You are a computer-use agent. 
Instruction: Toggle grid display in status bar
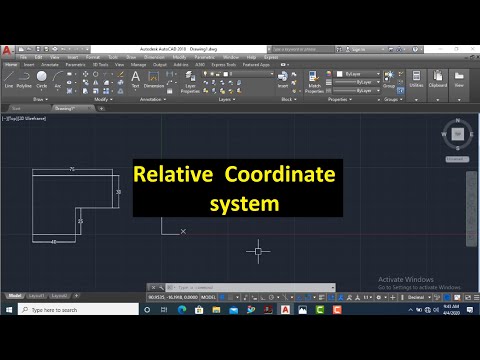coord(222,297)
